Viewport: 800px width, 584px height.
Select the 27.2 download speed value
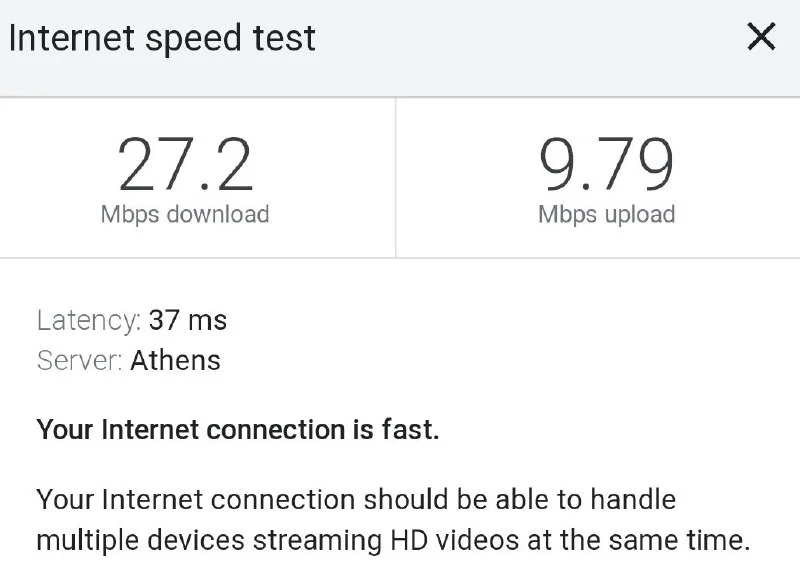(185, 165)
